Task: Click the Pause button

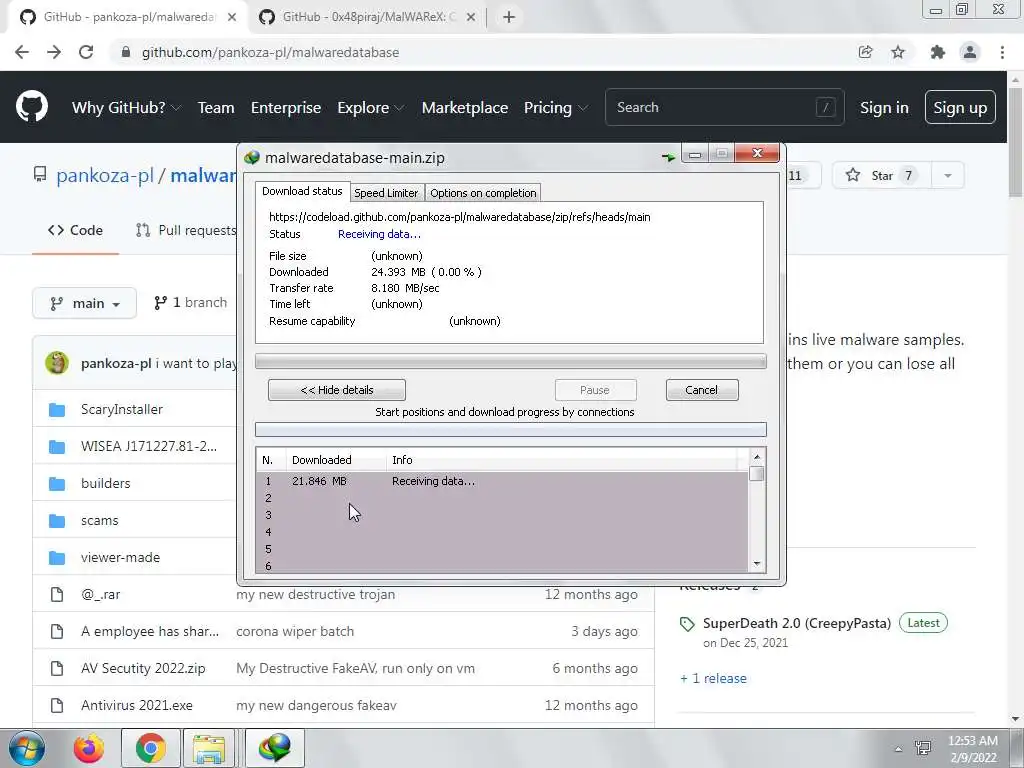Action: tap(595, 390)
